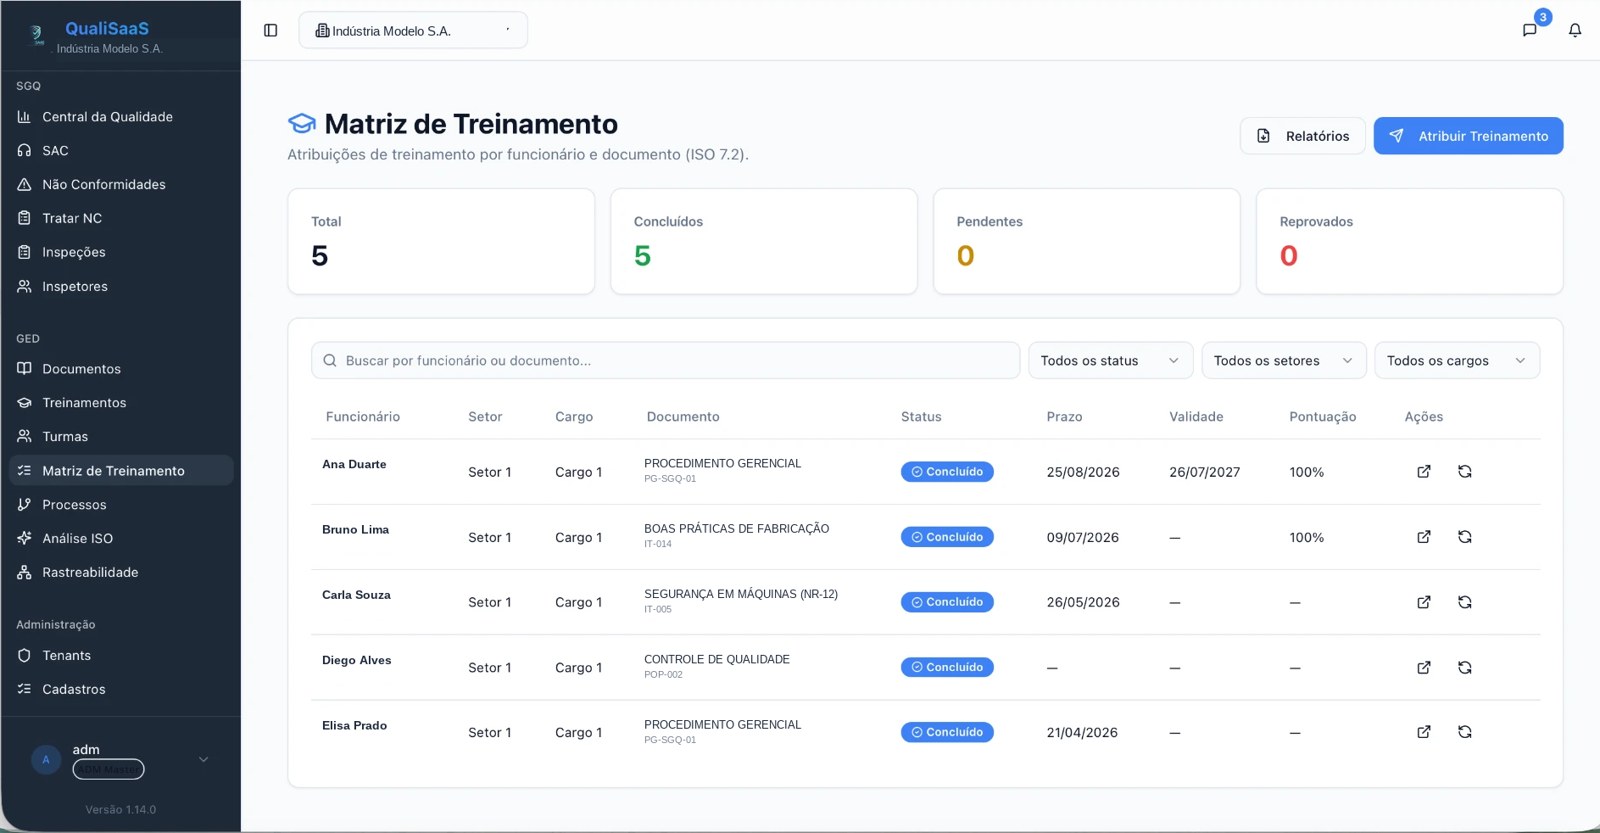Open Inspetores in sidebar
The height and width of the screenshot is (833, 1600).
pyautogui.click(x=121, y=286)
